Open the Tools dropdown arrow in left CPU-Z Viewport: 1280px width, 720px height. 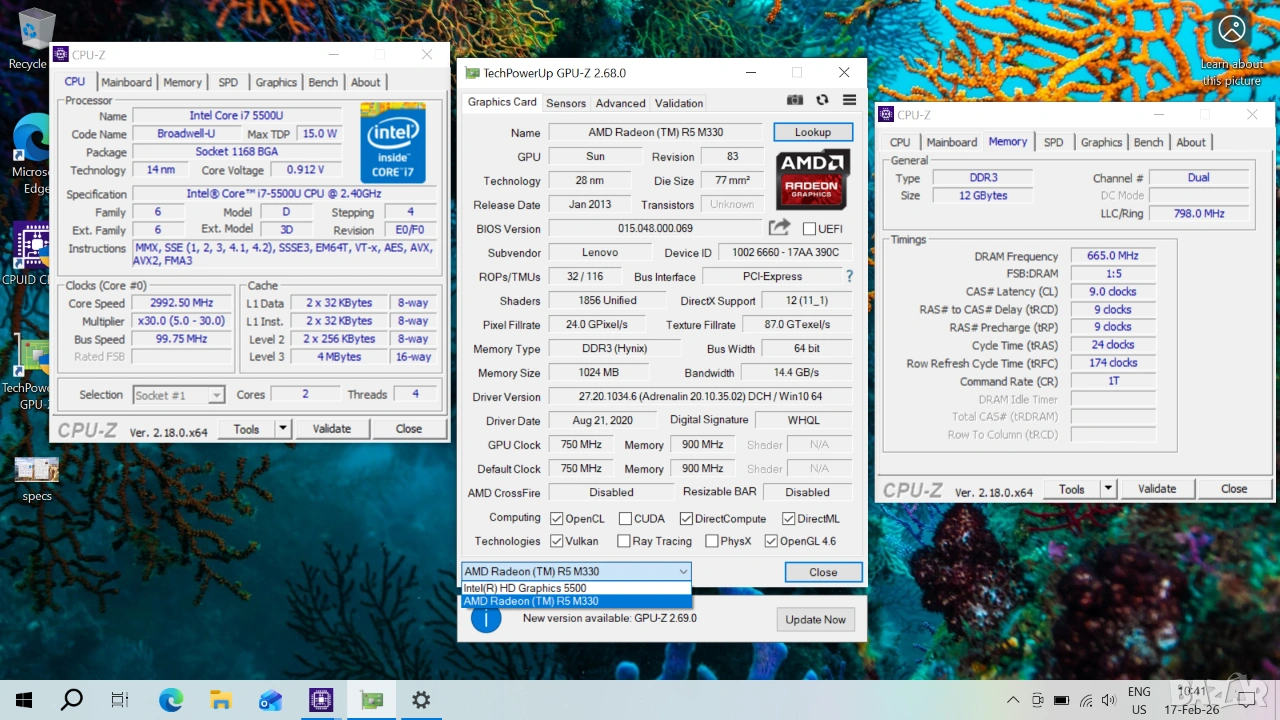tap(282, 429)
